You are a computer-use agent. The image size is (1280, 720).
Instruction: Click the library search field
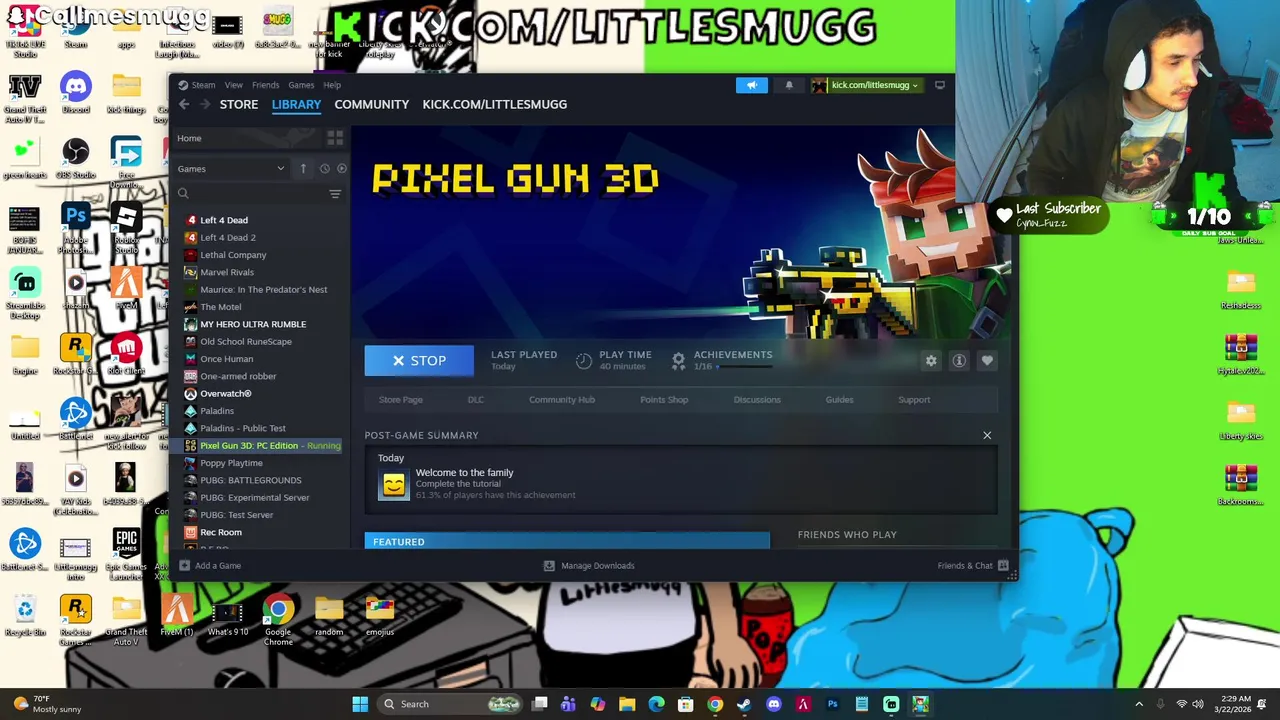coord(251,194)
